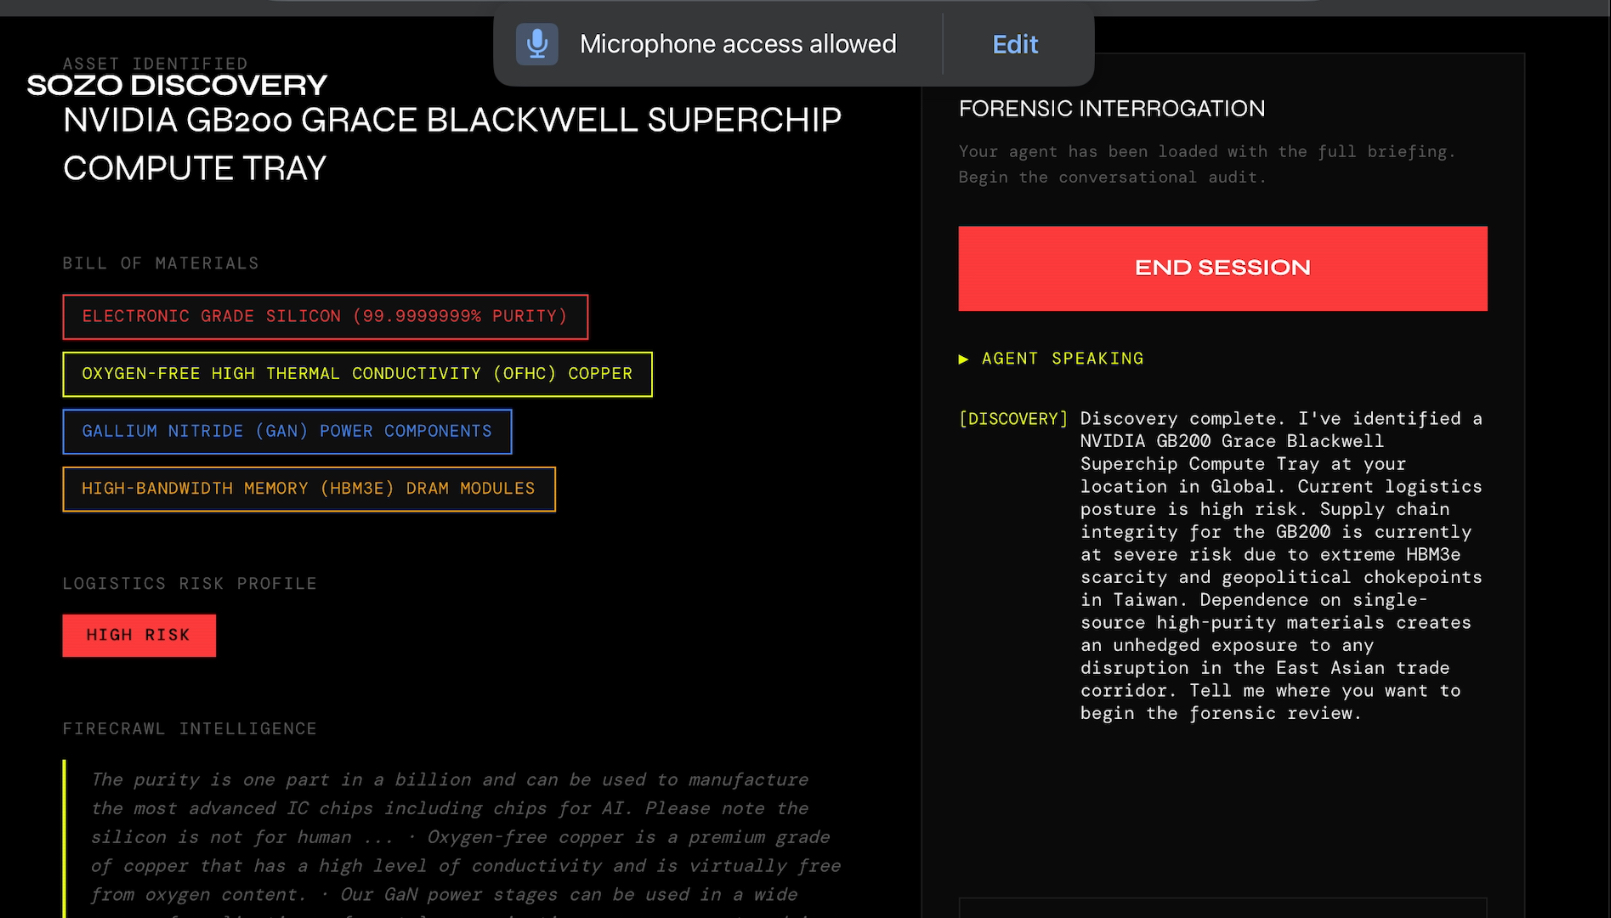This screenshot has width=1611, height=918.
Task: Click the microphone icon in the permission banner
Action: pyautogui.click(x=537, y=44)
